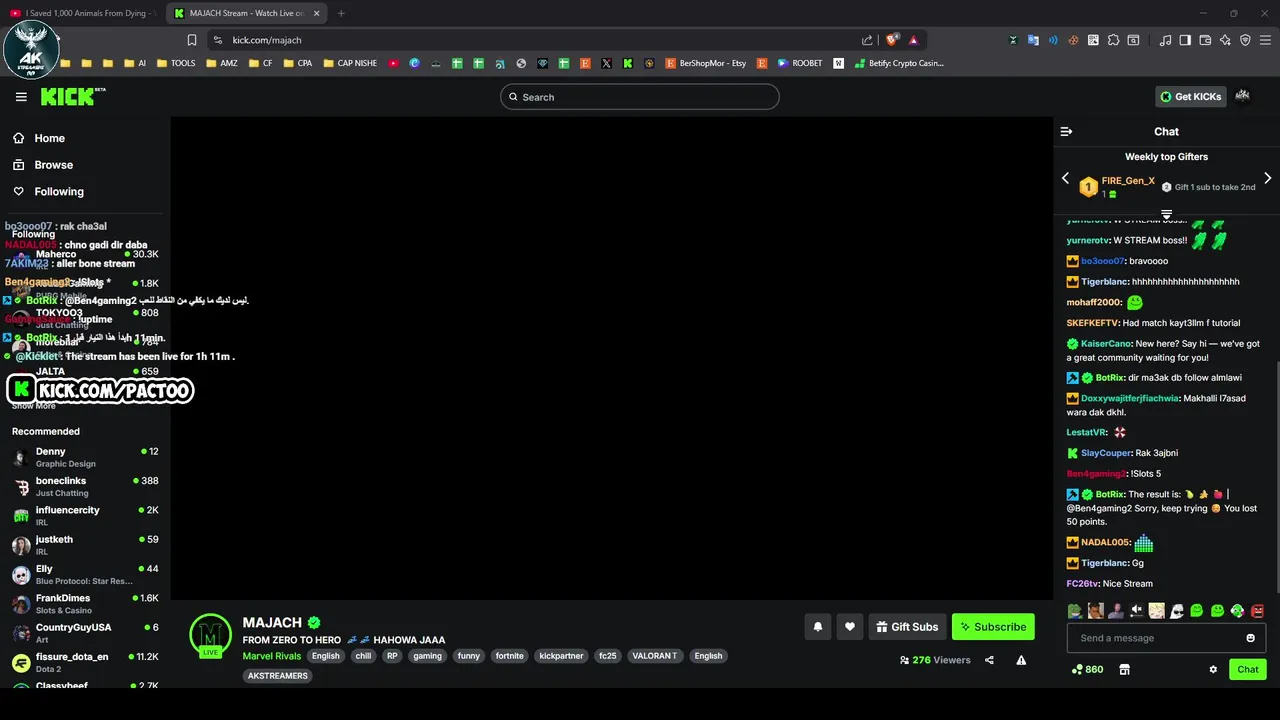This screenshot has width=1280, height=720.
Task: Report the stream with the warning icon
Action: point(1021,660)
